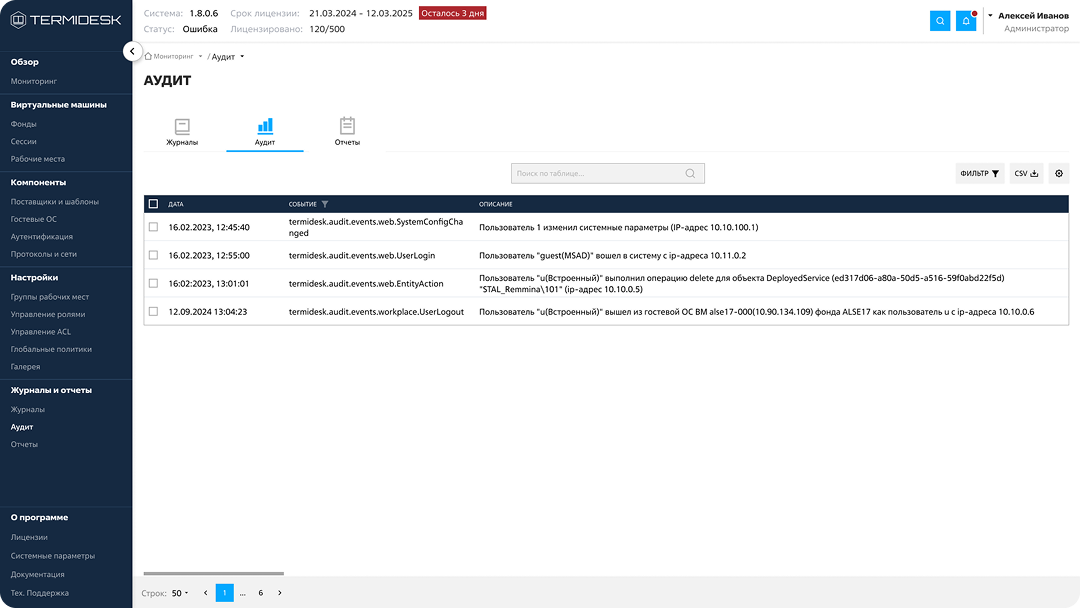Open the rows-per-page dropdown showing 50
The width and height of the screenshot is (1080, 608).
click(x=179, y=593)
